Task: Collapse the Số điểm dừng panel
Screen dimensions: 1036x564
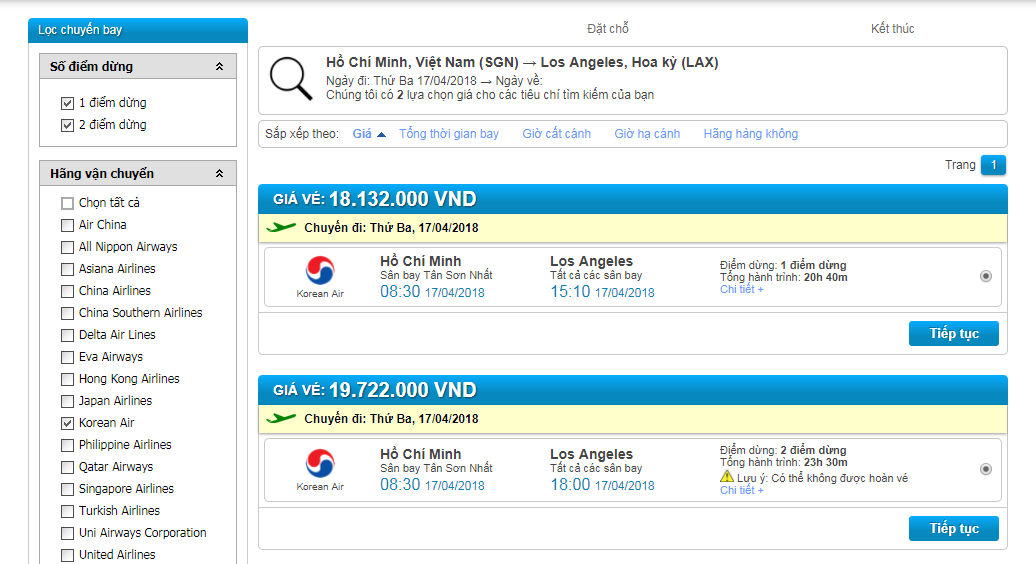Action: point(219,67)
